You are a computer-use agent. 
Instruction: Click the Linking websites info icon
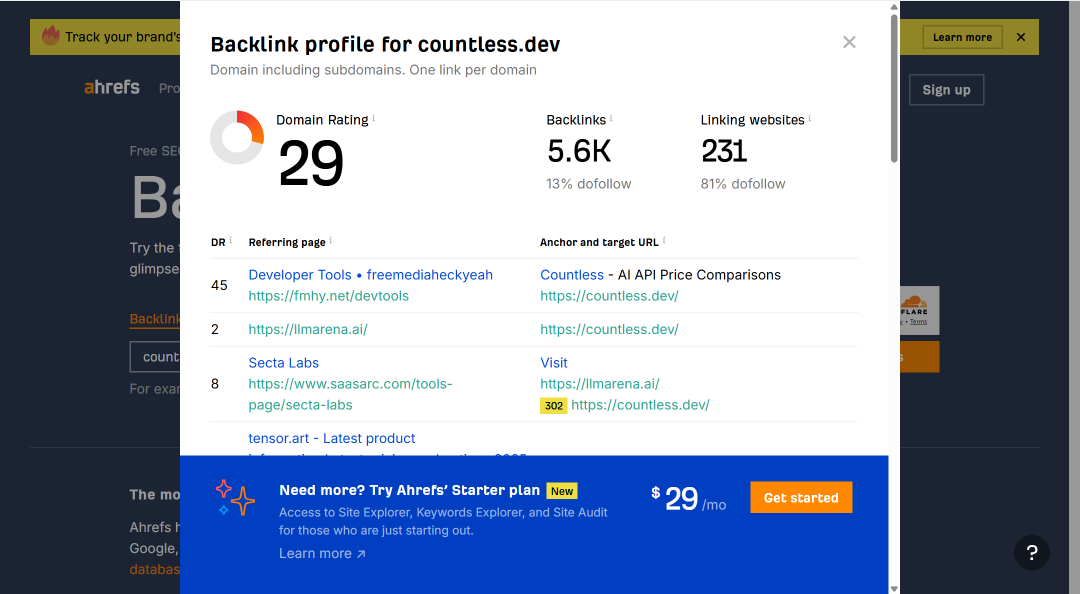pyautogui.click(x=809, y=118)
